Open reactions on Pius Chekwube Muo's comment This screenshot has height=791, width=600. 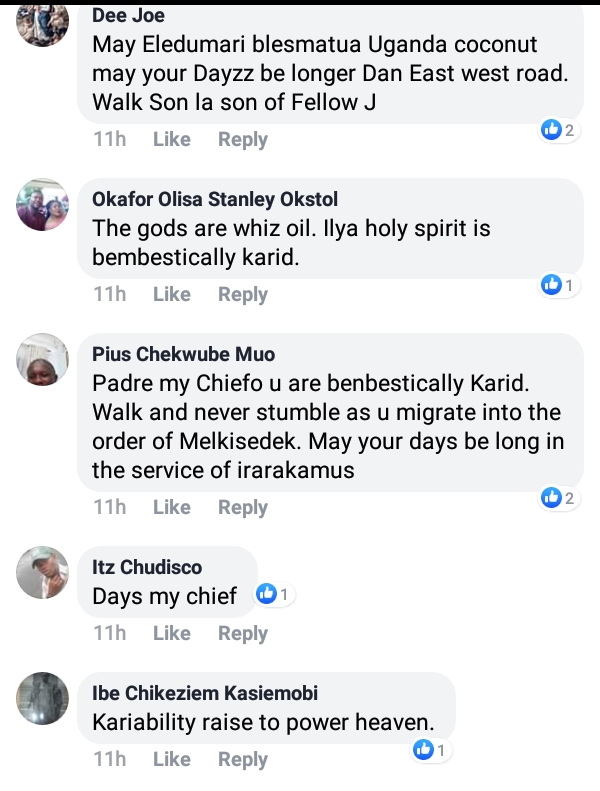558,497
